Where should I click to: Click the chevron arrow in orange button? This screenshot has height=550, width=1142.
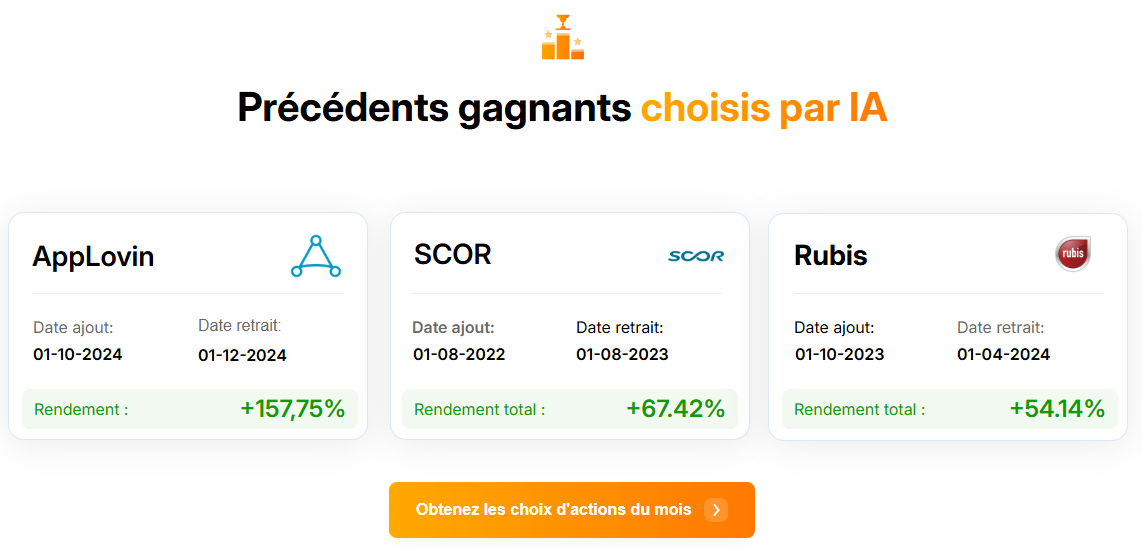[x=716, y=510]
